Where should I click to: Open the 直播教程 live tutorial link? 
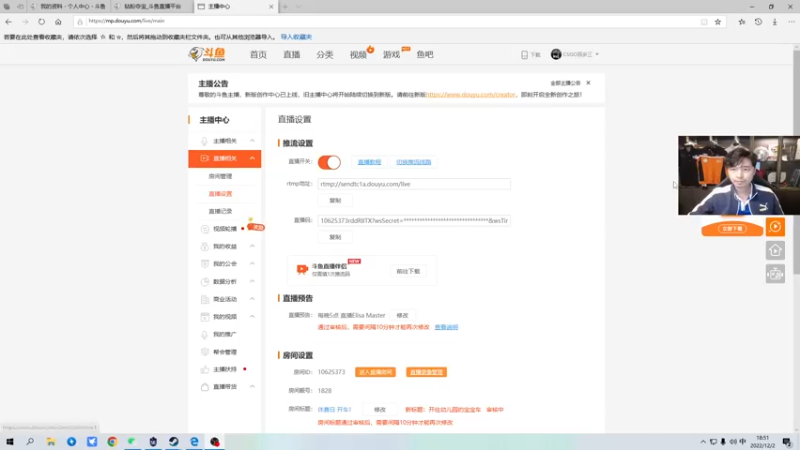369,162
